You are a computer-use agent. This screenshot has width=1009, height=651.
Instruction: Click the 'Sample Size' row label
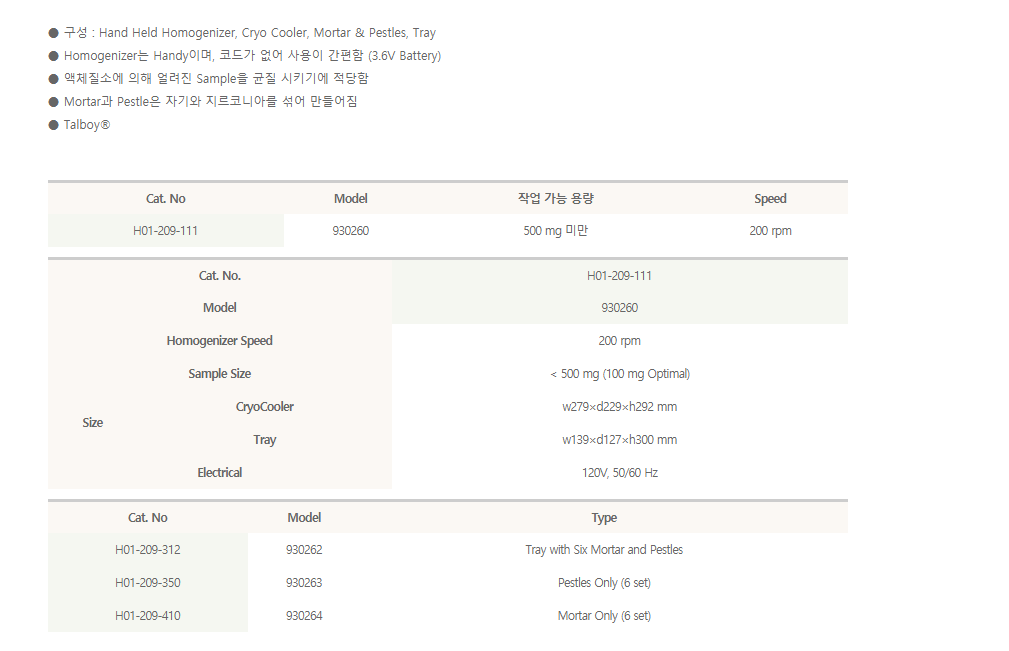click(219, 374)
